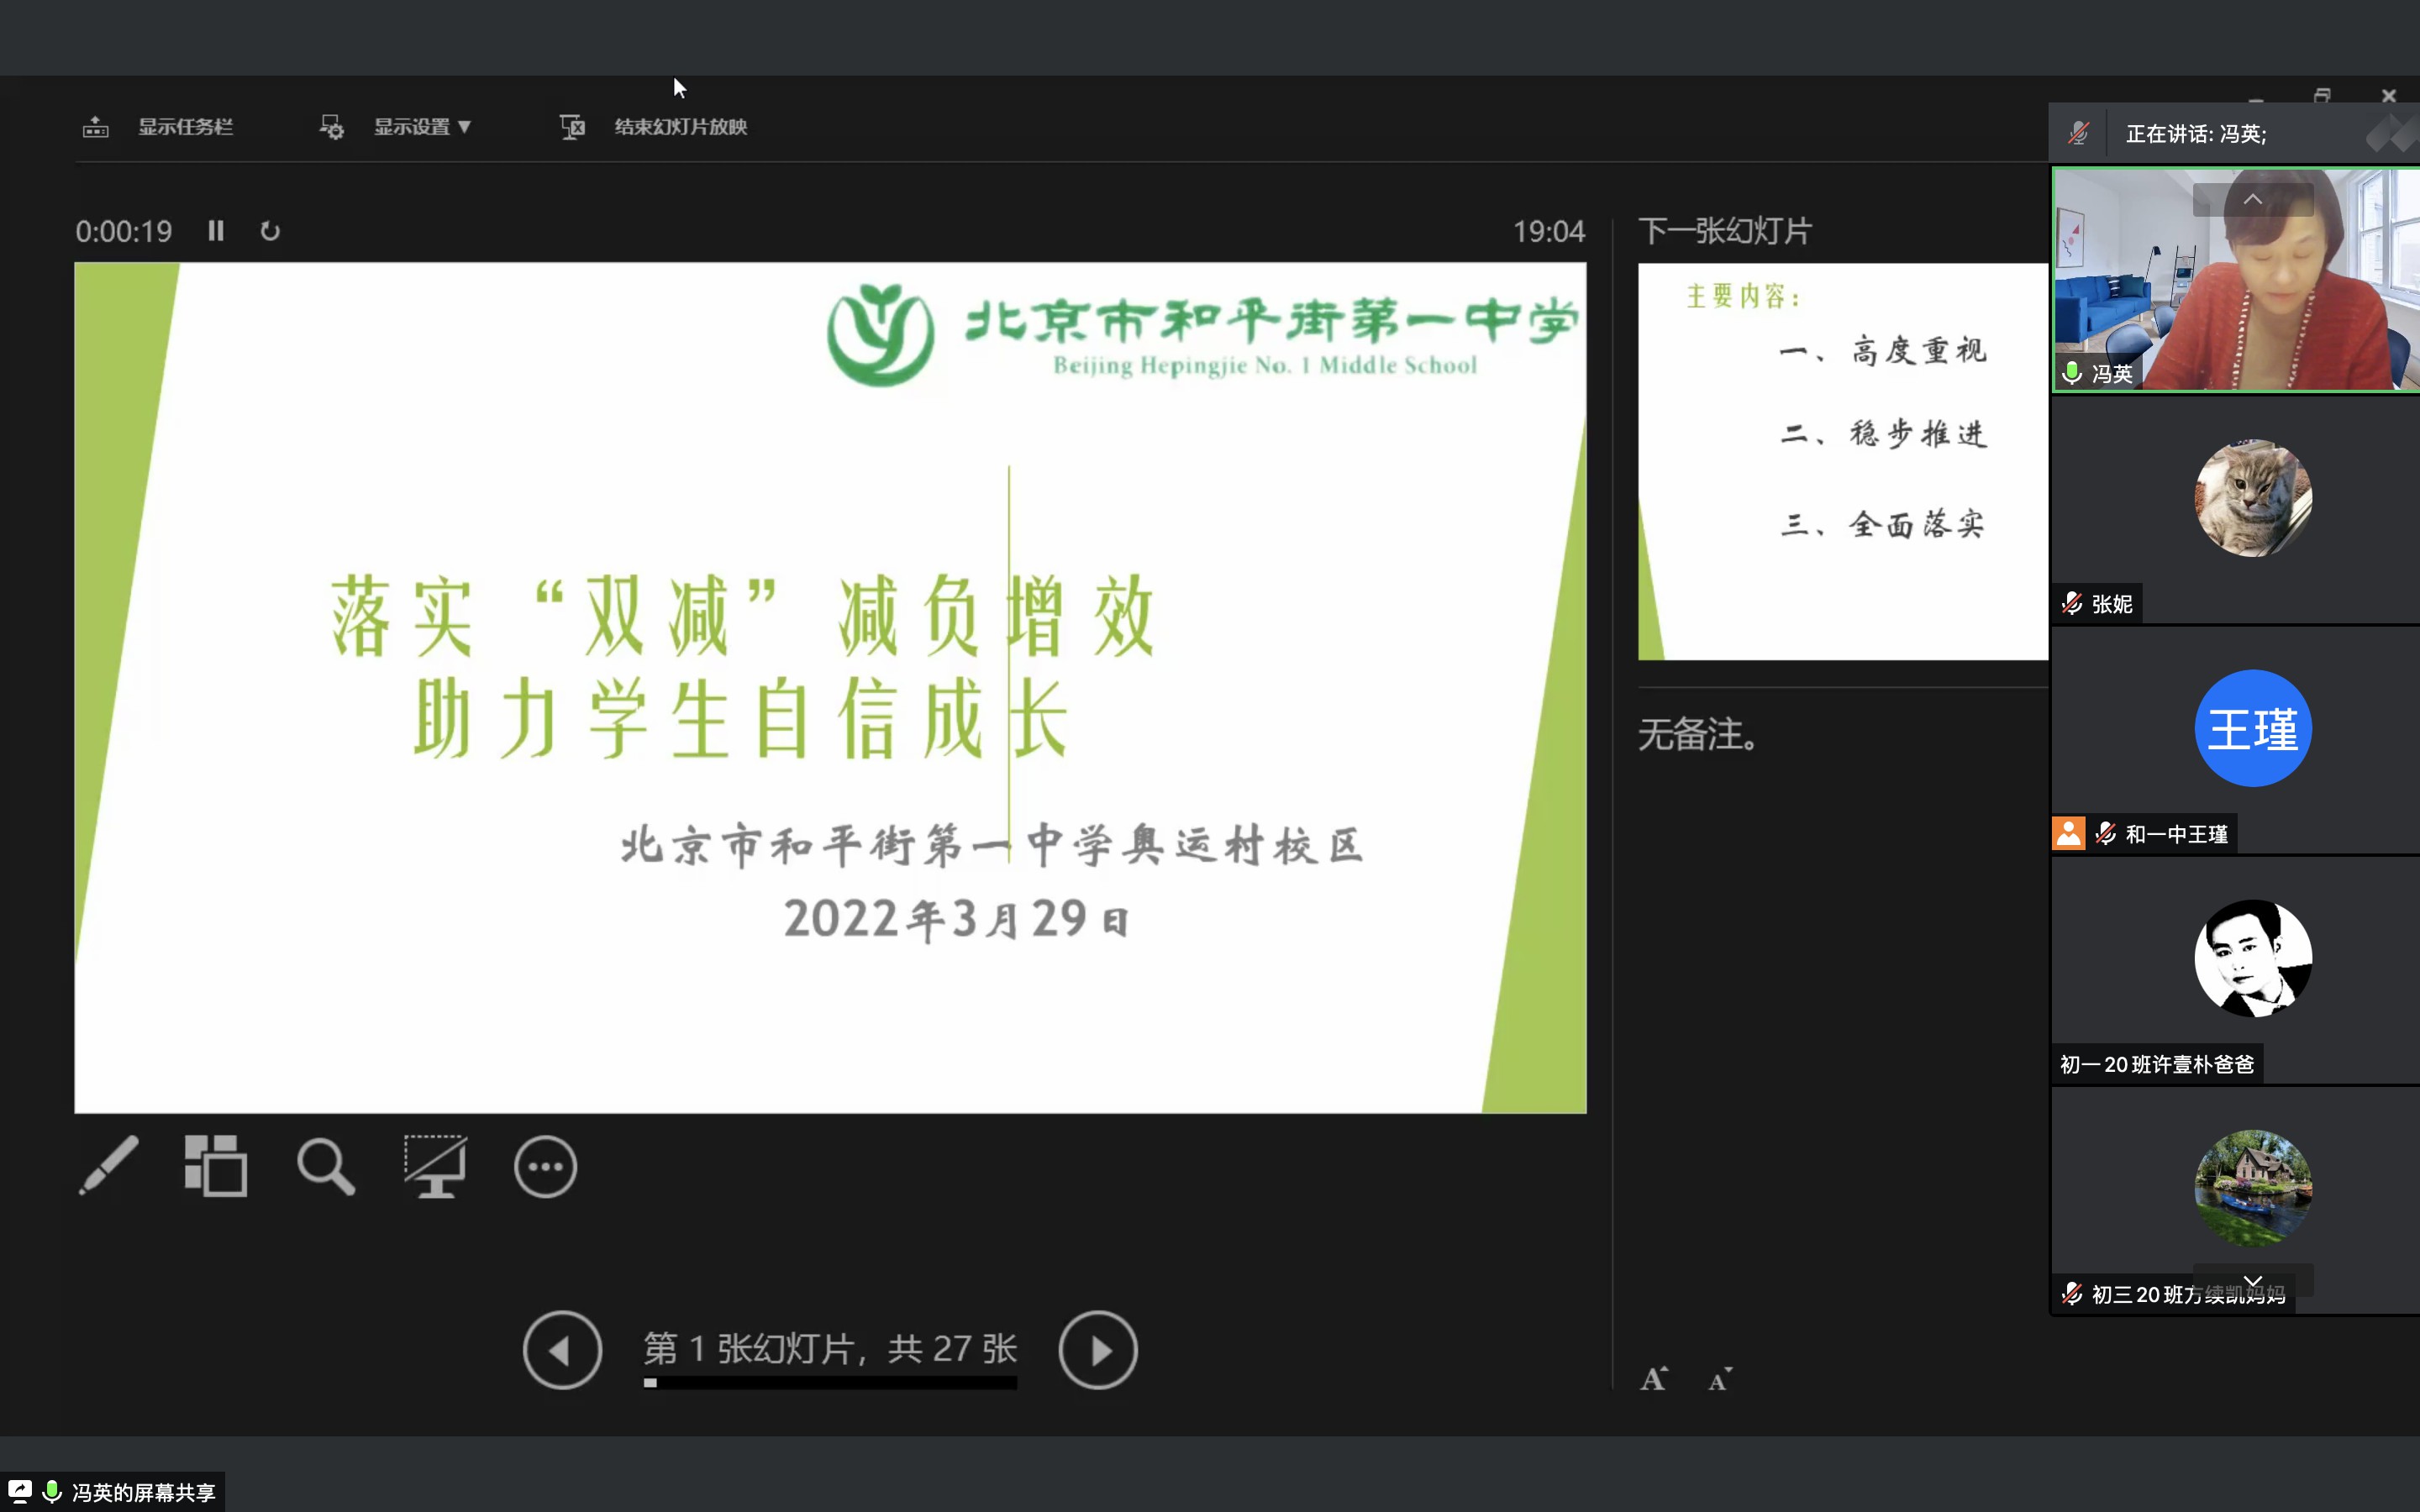Click 显示任务栏 in presenter toolbar
The height and width of the screenshot is (1512, 2420).
(184, 127)
